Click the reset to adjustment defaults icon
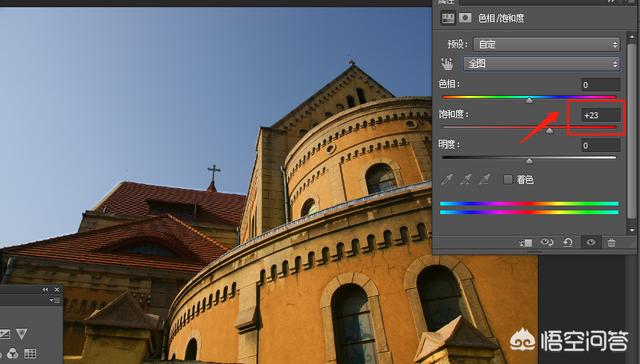Image resolution: width=640 pixels, height=364 pixels. [x=568, y=242]
